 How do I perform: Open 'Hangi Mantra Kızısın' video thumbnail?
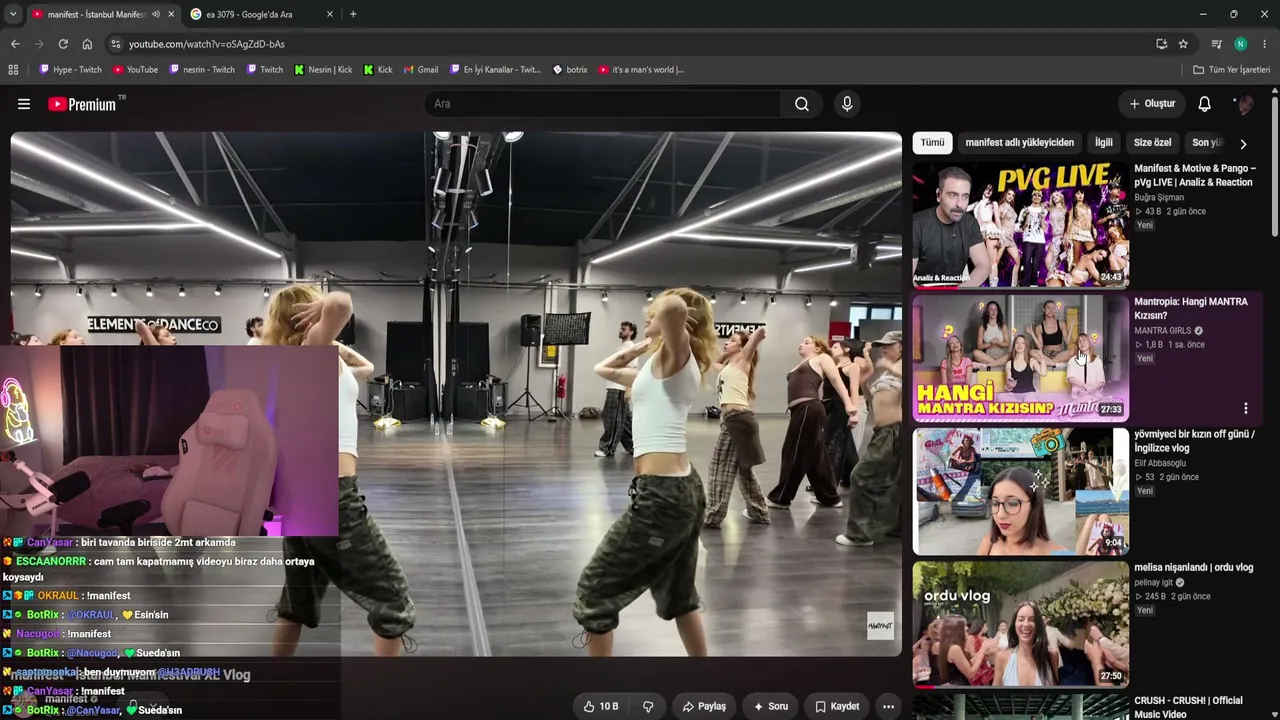1020,358
